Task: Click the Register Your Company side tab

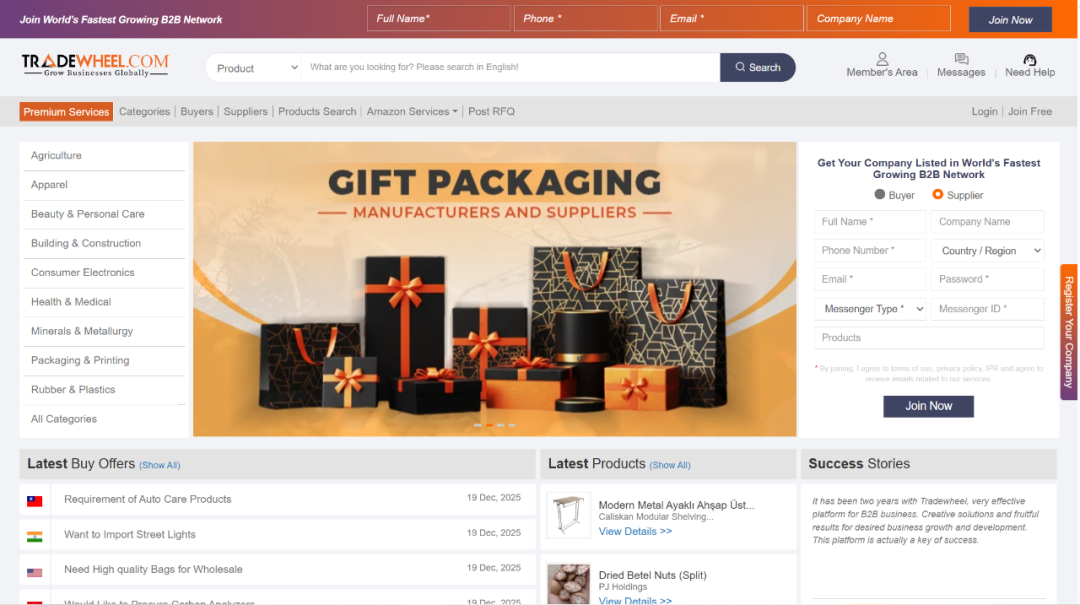Action: click(x=1069, y=332)
